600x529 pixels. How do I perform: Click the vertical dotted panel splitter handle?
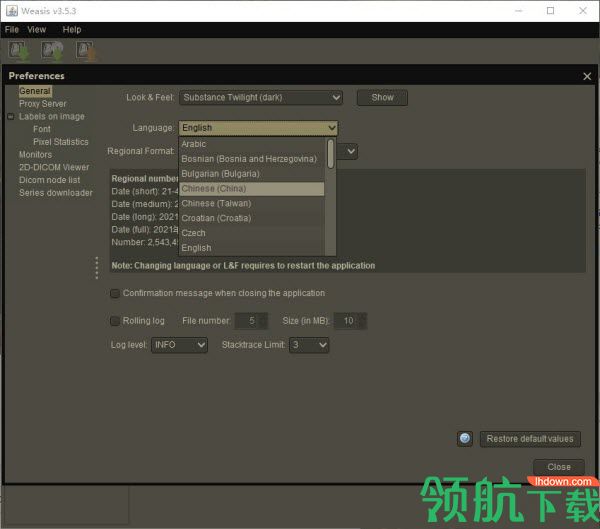96,268
